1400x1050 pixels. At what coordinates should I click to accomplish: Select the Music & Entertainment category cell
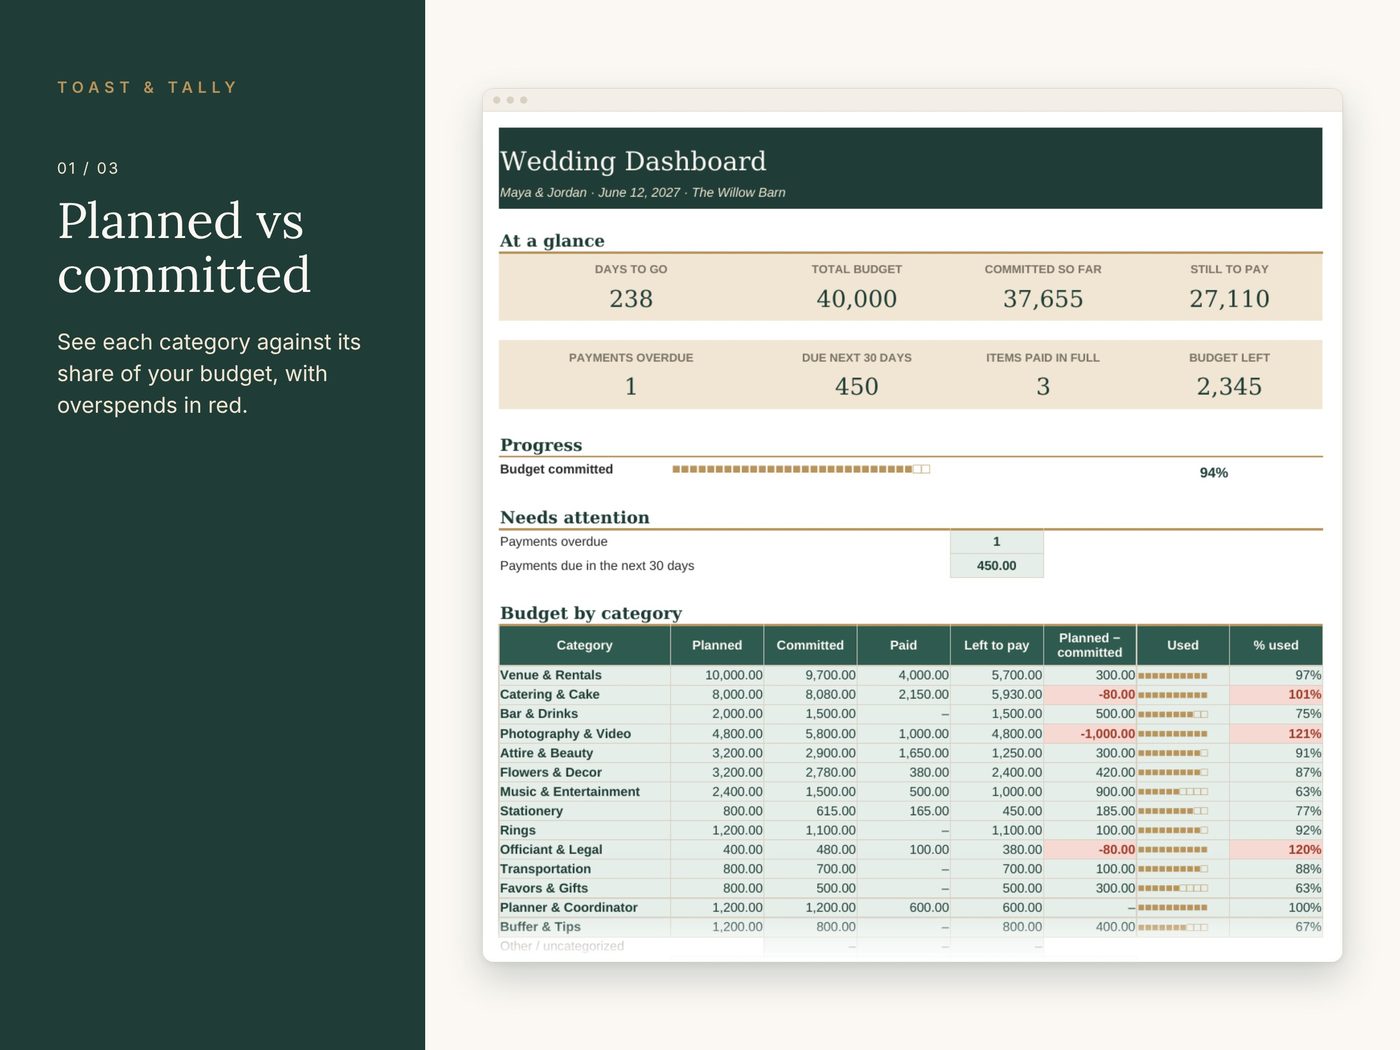point(585,792)
